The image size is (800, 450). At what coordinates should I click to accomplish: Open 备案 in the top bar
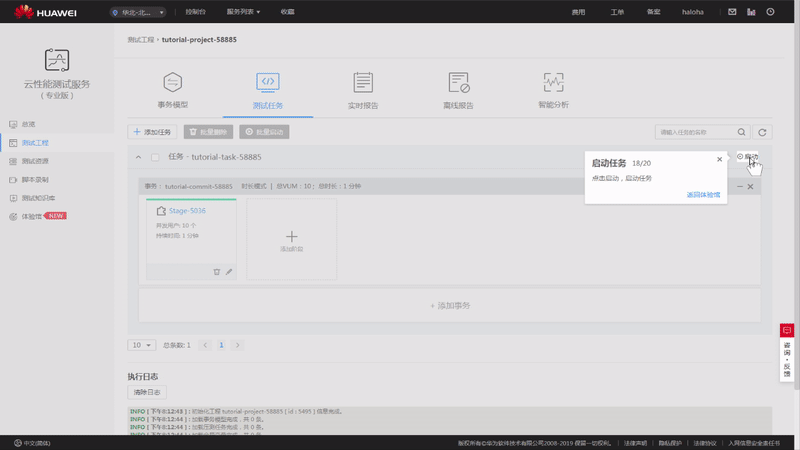coord(654,12)
